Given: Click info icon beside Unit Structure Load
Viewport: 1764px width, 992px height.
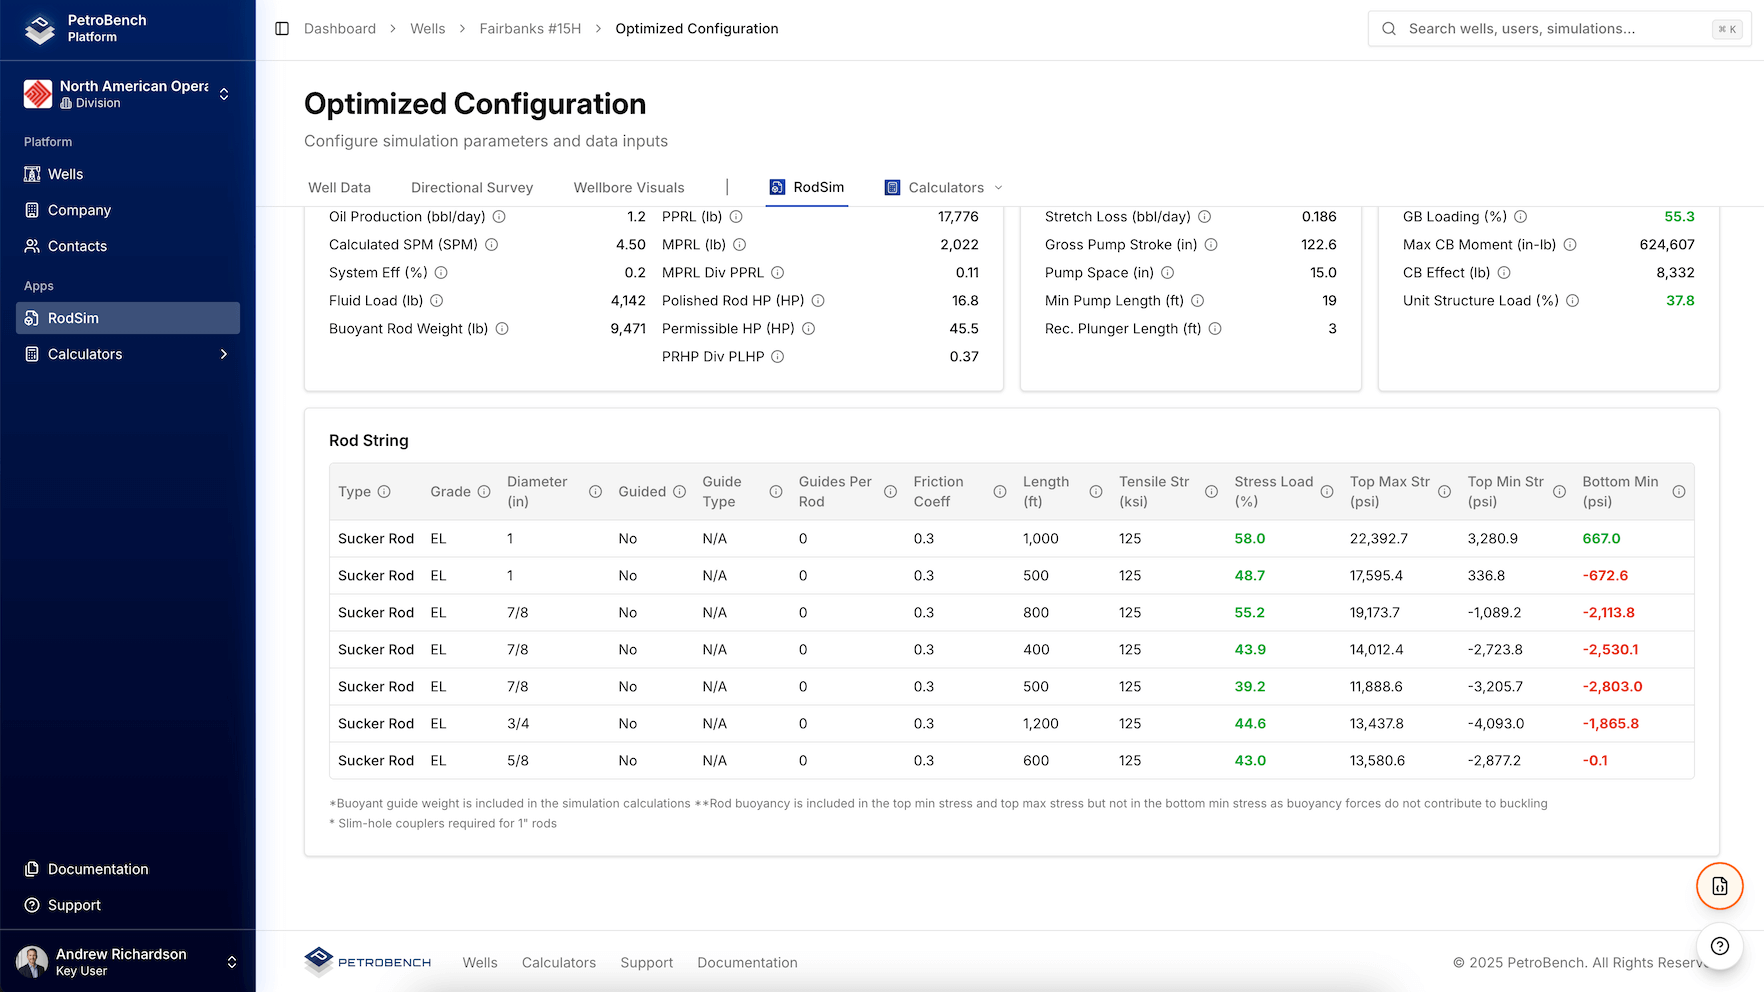Looking at the screenshot, I should pos(1572,301).
